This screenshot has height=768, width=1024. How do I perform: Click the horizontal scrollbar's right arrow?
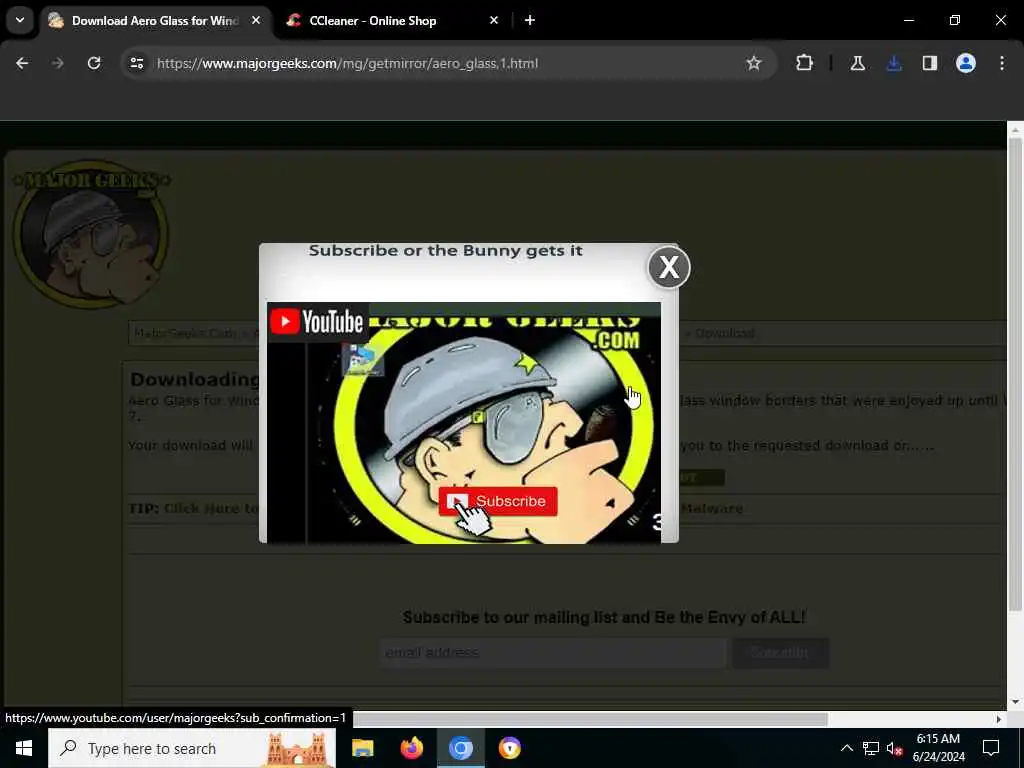999,719
